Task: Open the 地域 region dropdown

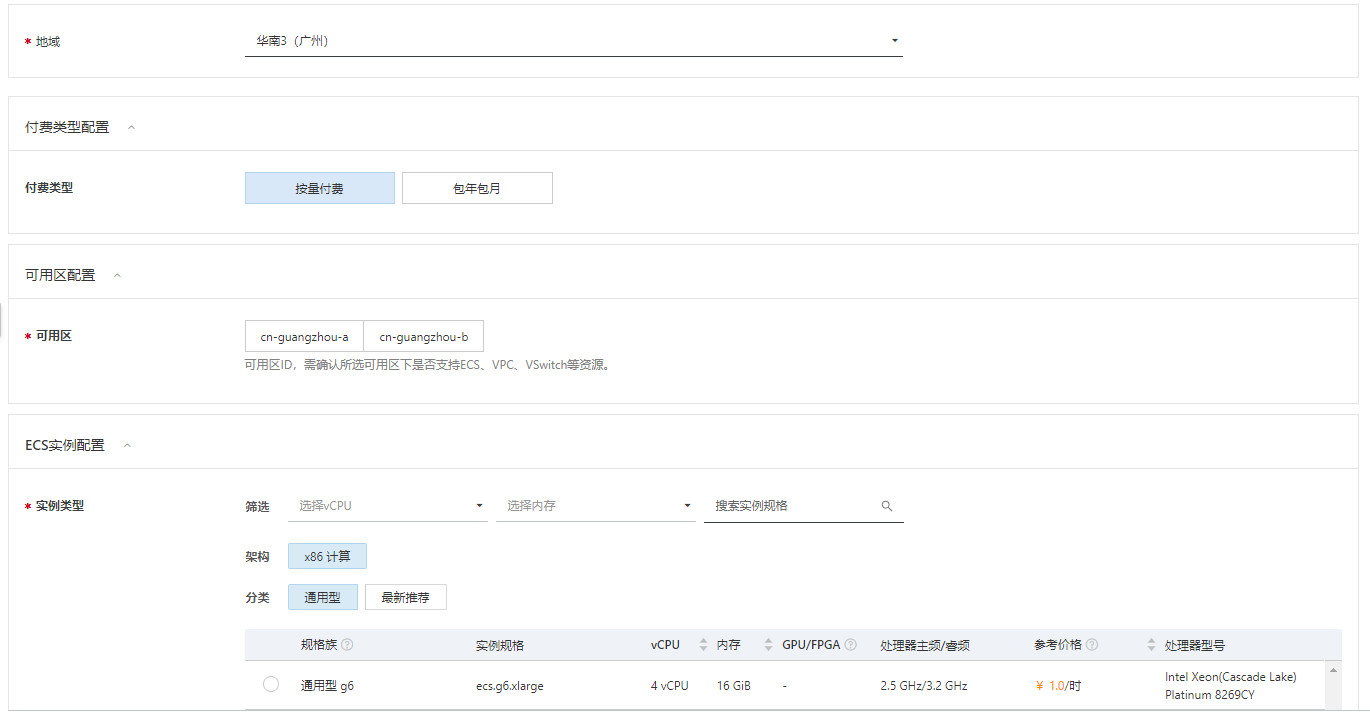Action: tap(573, 41)
